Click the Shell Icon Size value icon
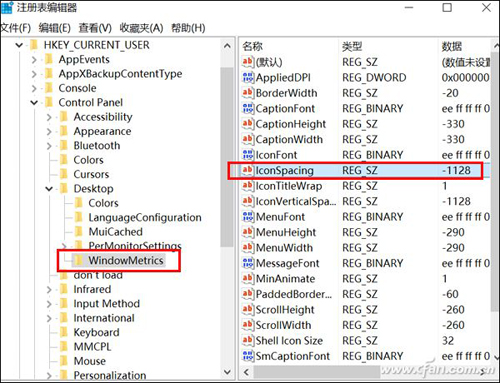 pyautogui.click(x=247, y=340)
